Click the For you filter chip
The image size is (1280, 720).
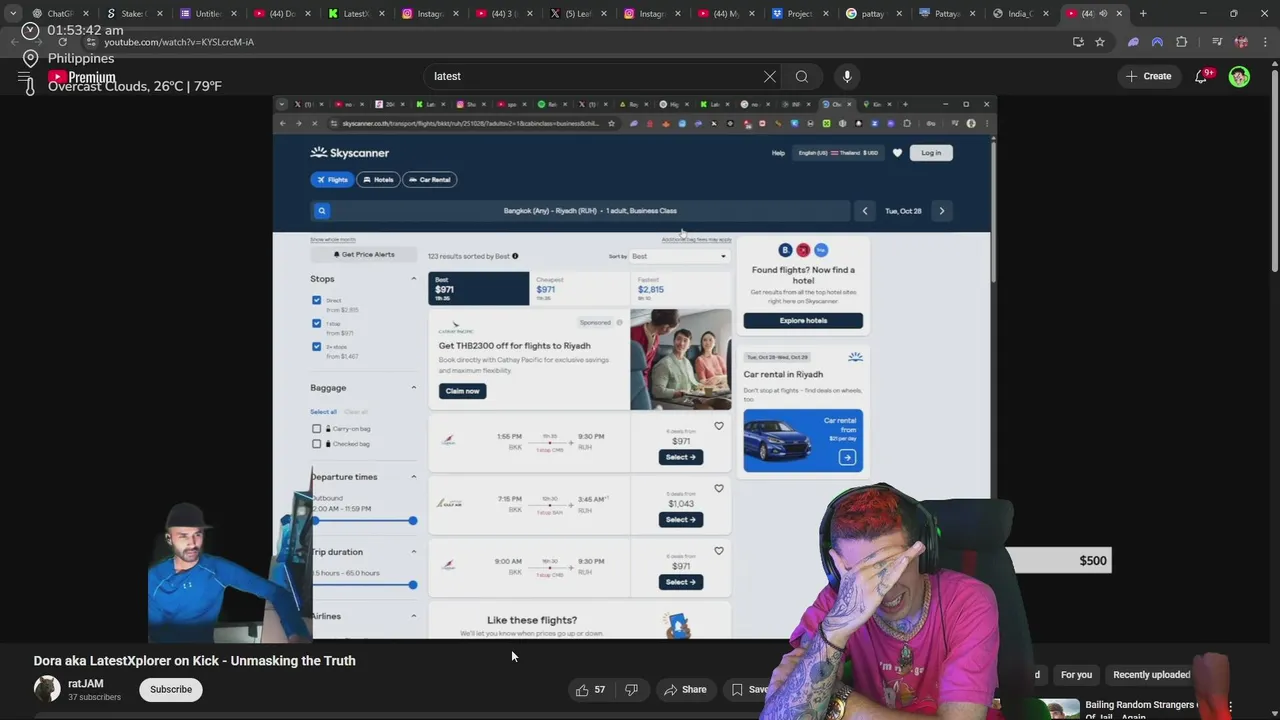[1076, 675]
